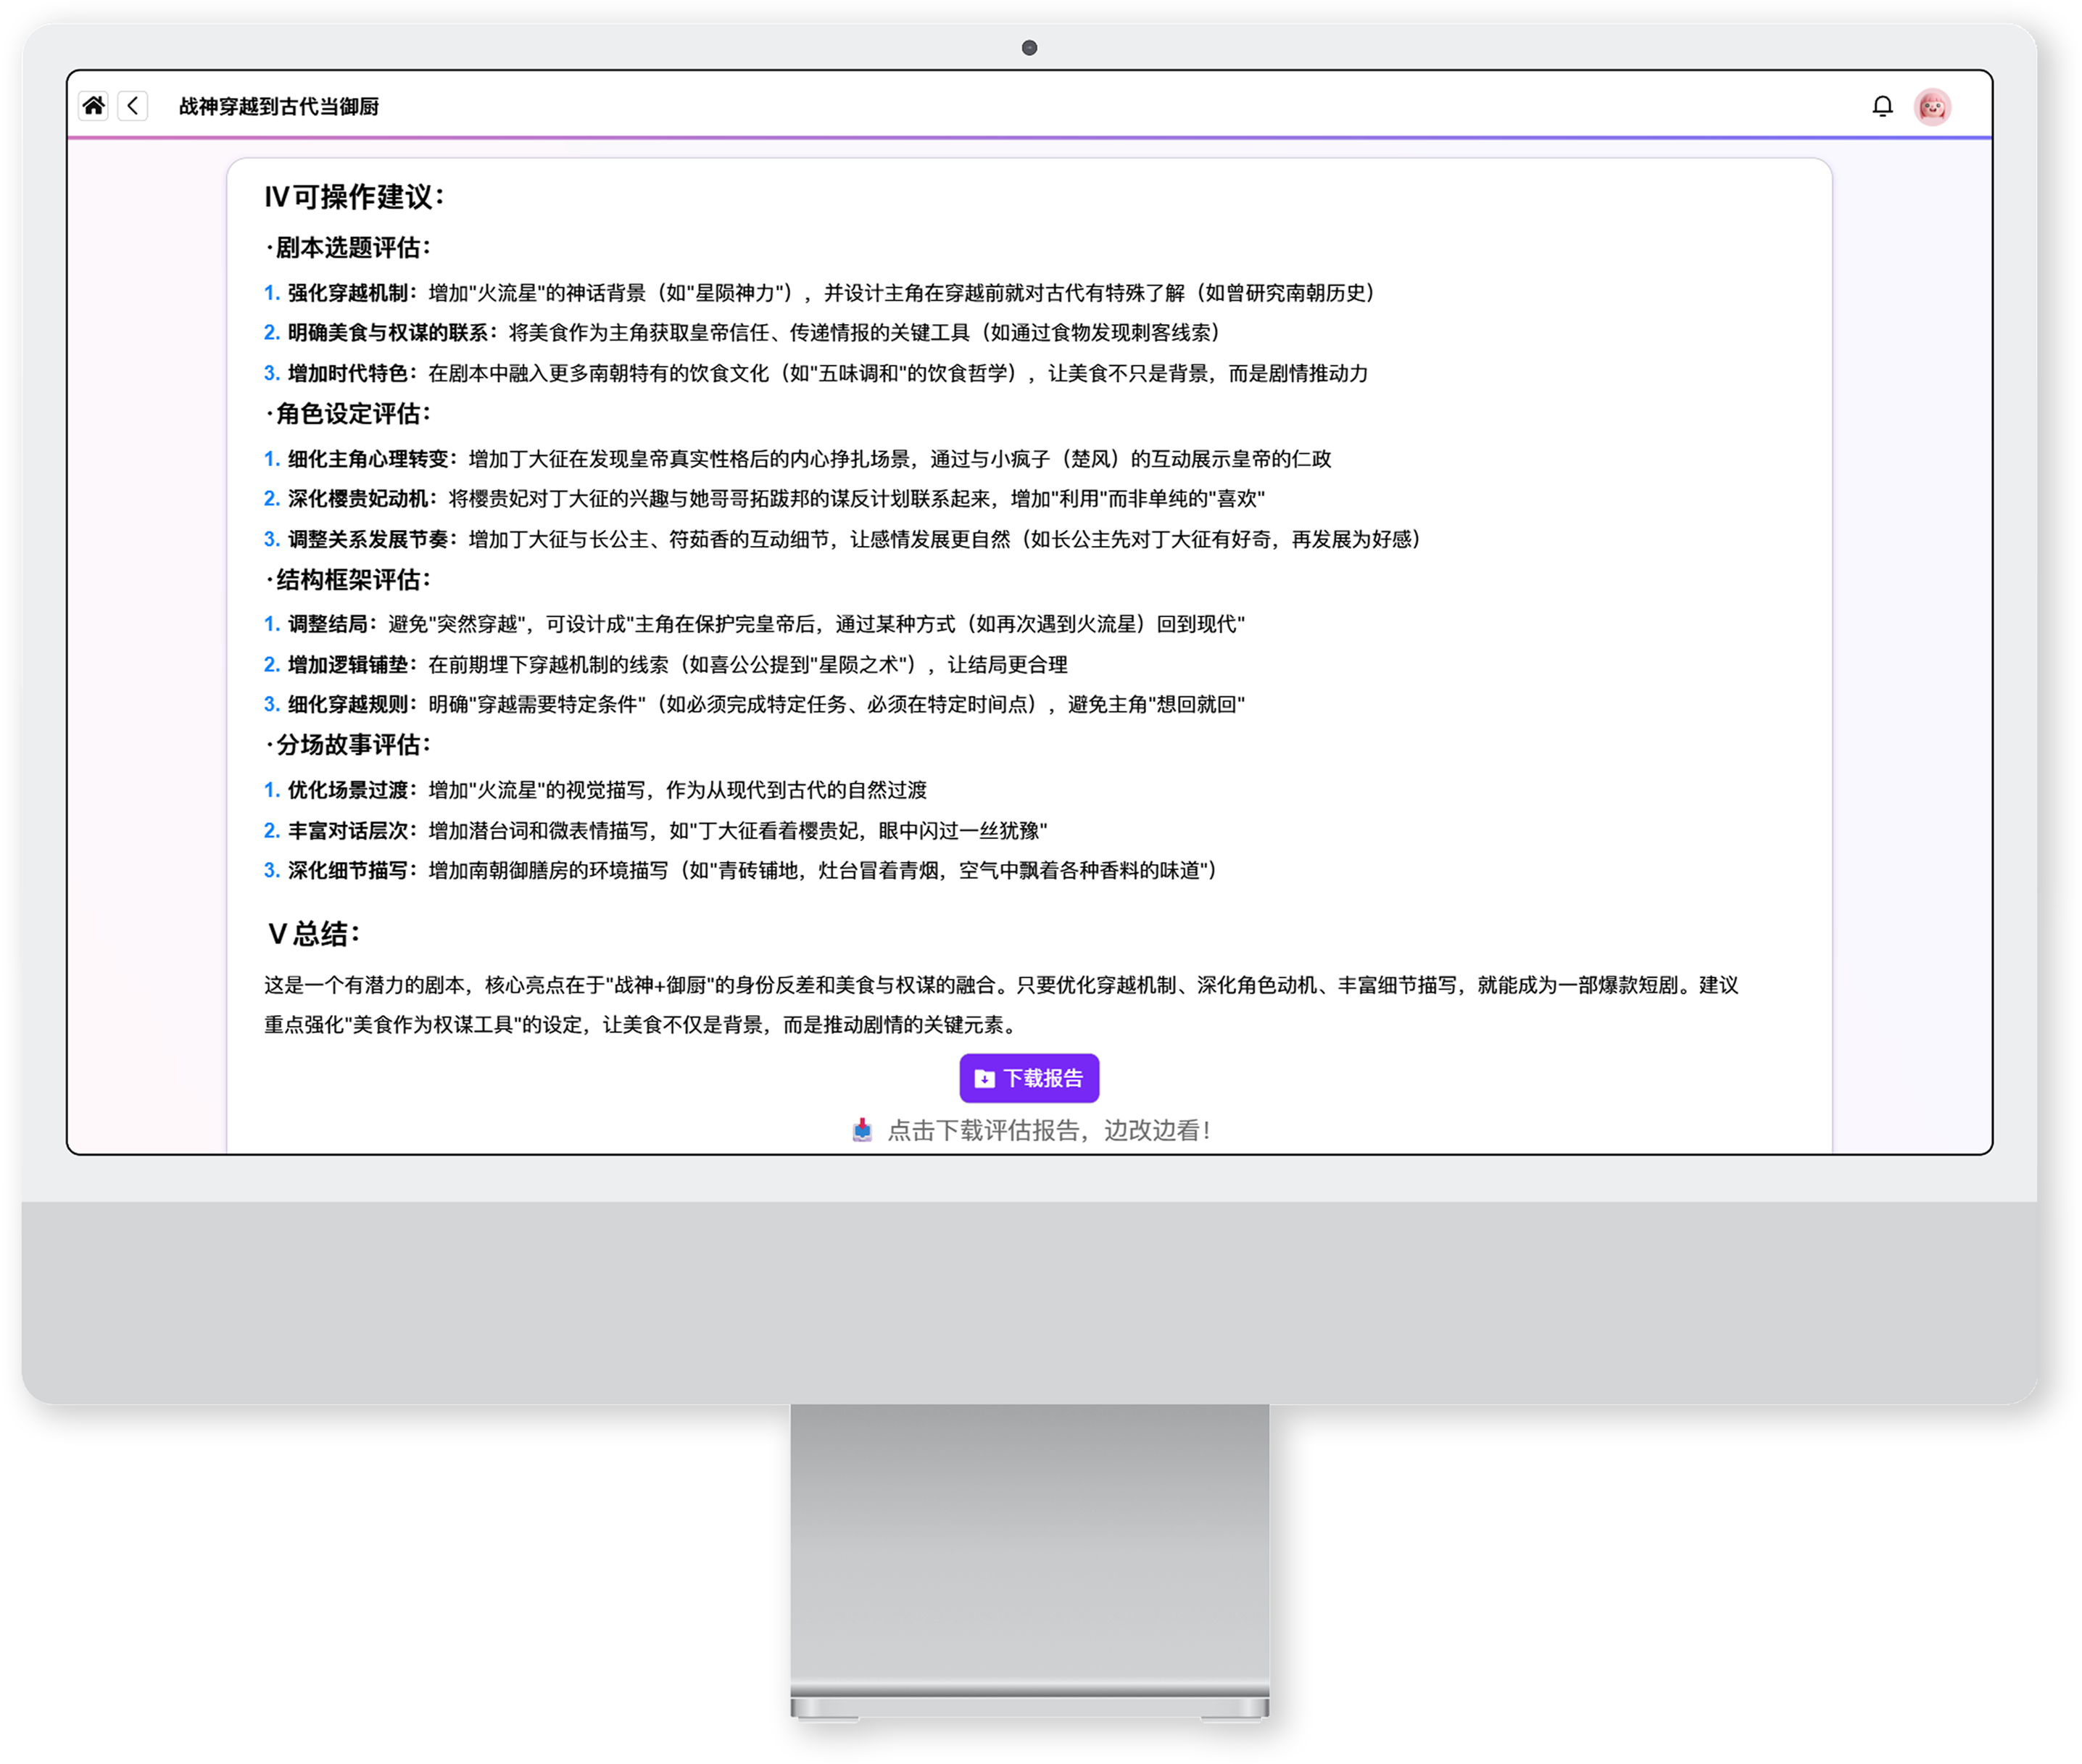Open notifications bell
Screen dimensions: 2082x1764
pyautogui.click(x=1882, y=106)
